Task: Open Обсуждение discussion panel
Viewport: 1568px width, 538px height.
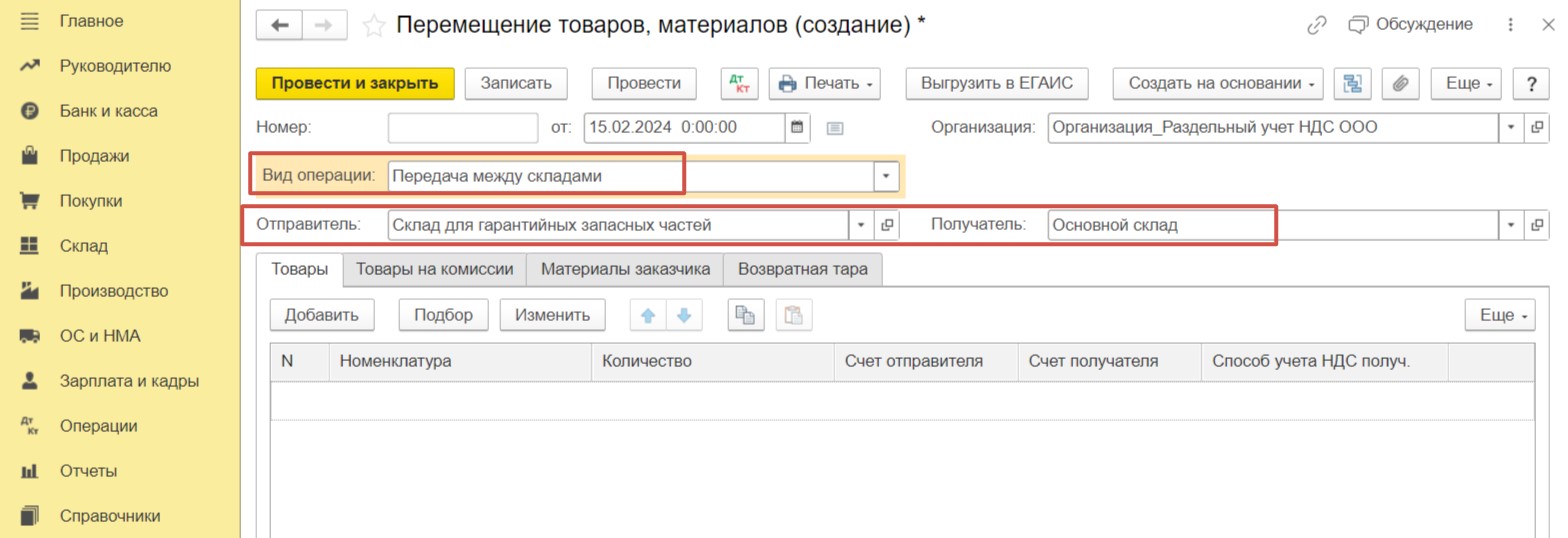Action: pyautogui.click(x=1410, y=25)
